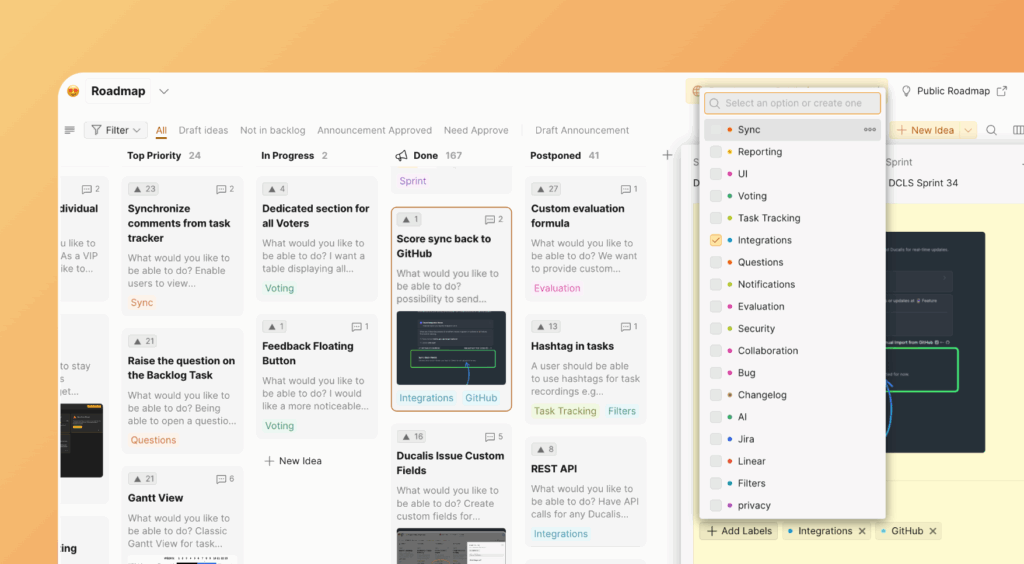Click New Idea under In Progress column
This screenshot has height=564, width=1024.
point(293,461)
